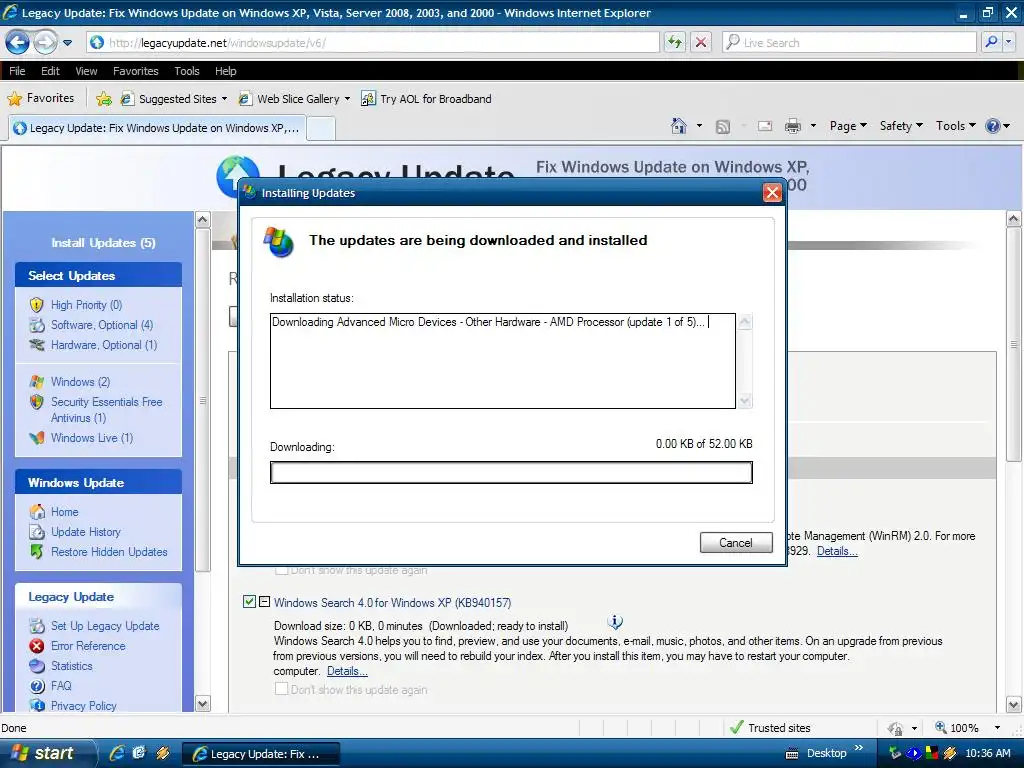Click Cancel in Installing Updates dialog

pyautogui.click(x=736, y=542)
